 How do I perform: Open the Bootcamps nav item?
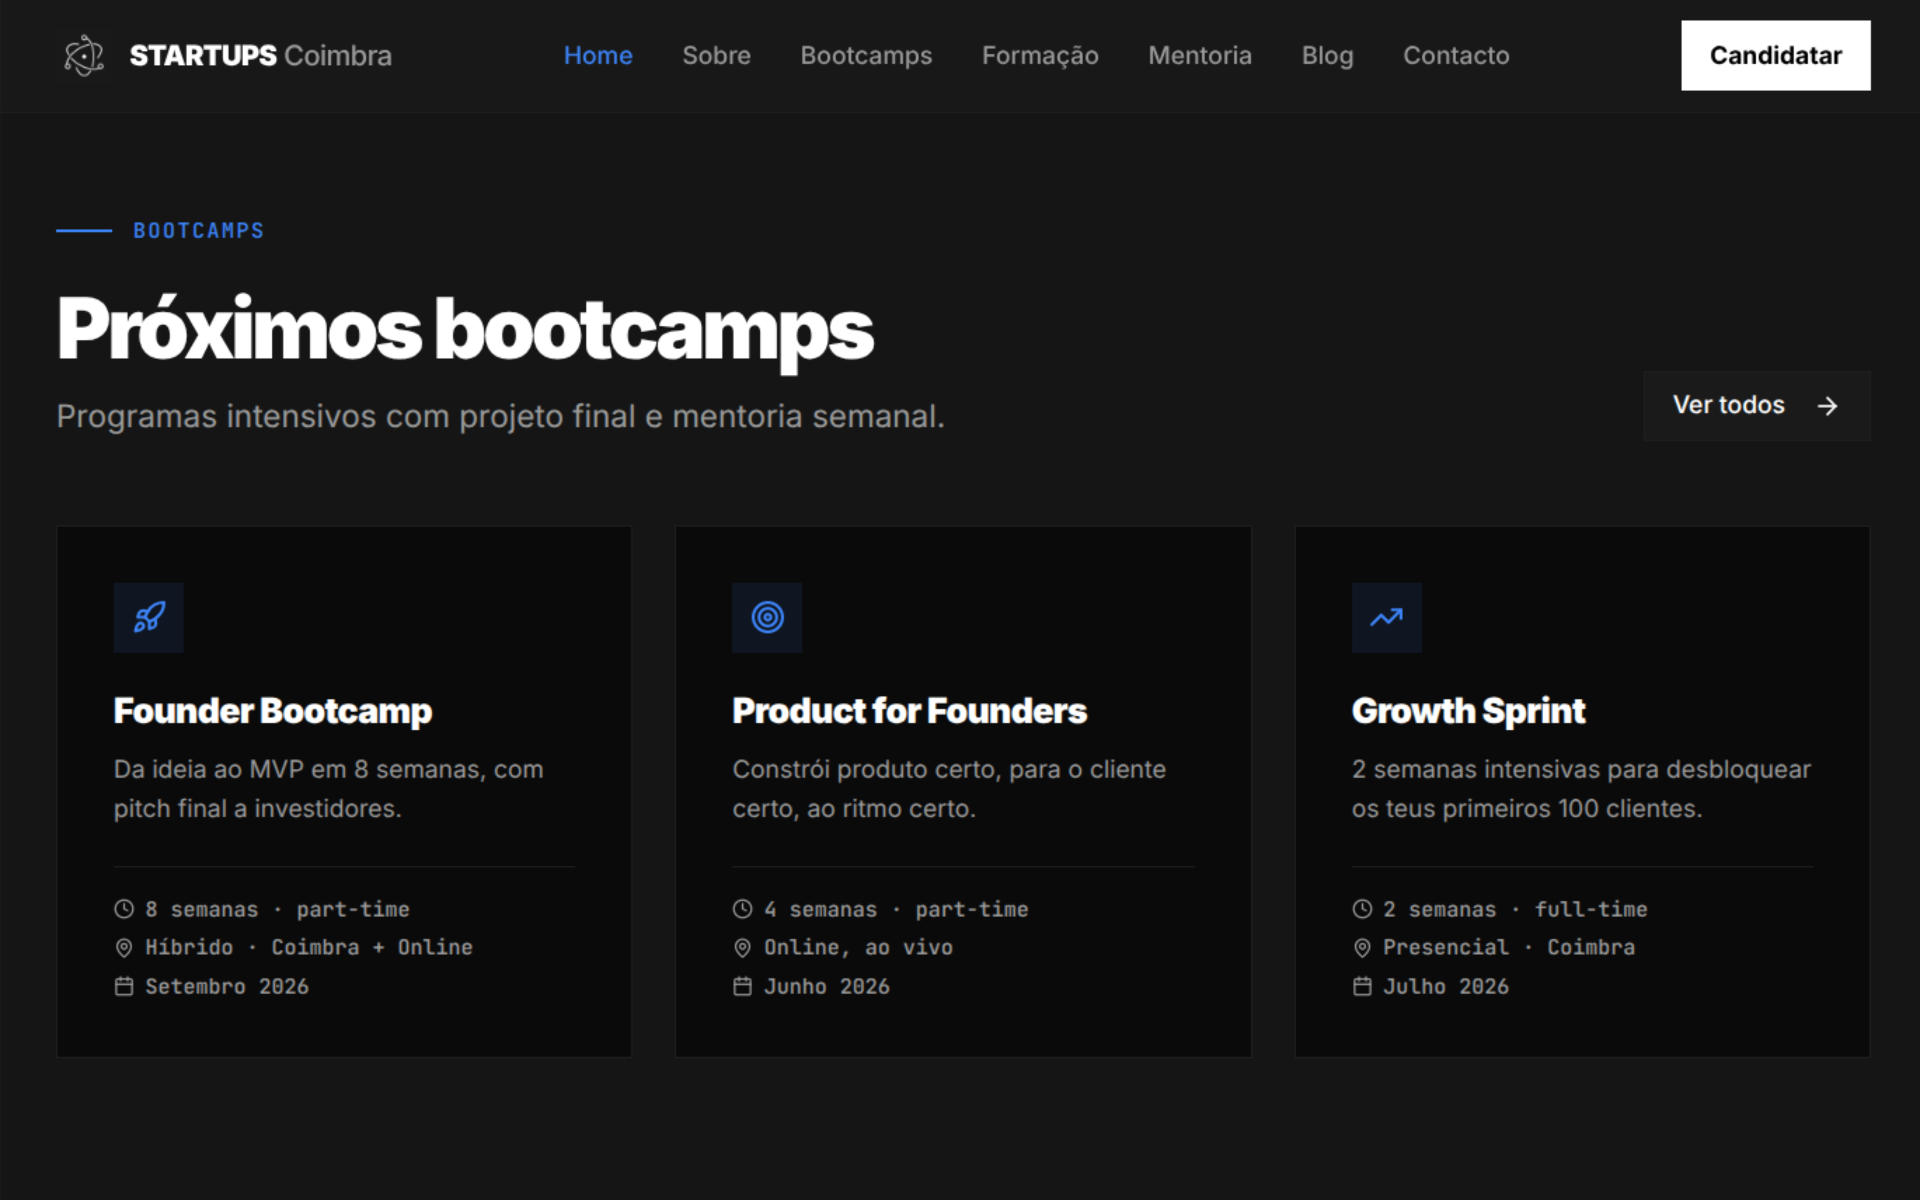pyautogui.click(x=866, y=55)
